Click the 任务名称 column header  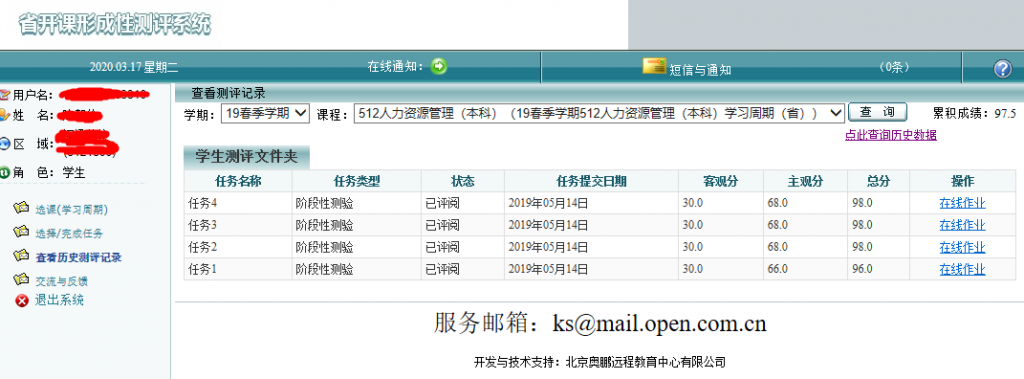pos(238,182)
